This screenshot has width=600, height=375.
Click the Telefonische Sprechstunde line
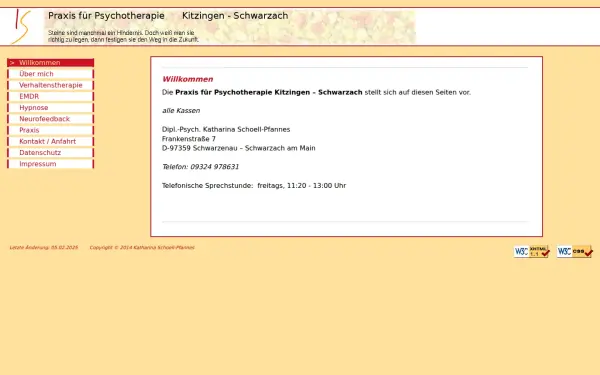(x=254, y=186)
